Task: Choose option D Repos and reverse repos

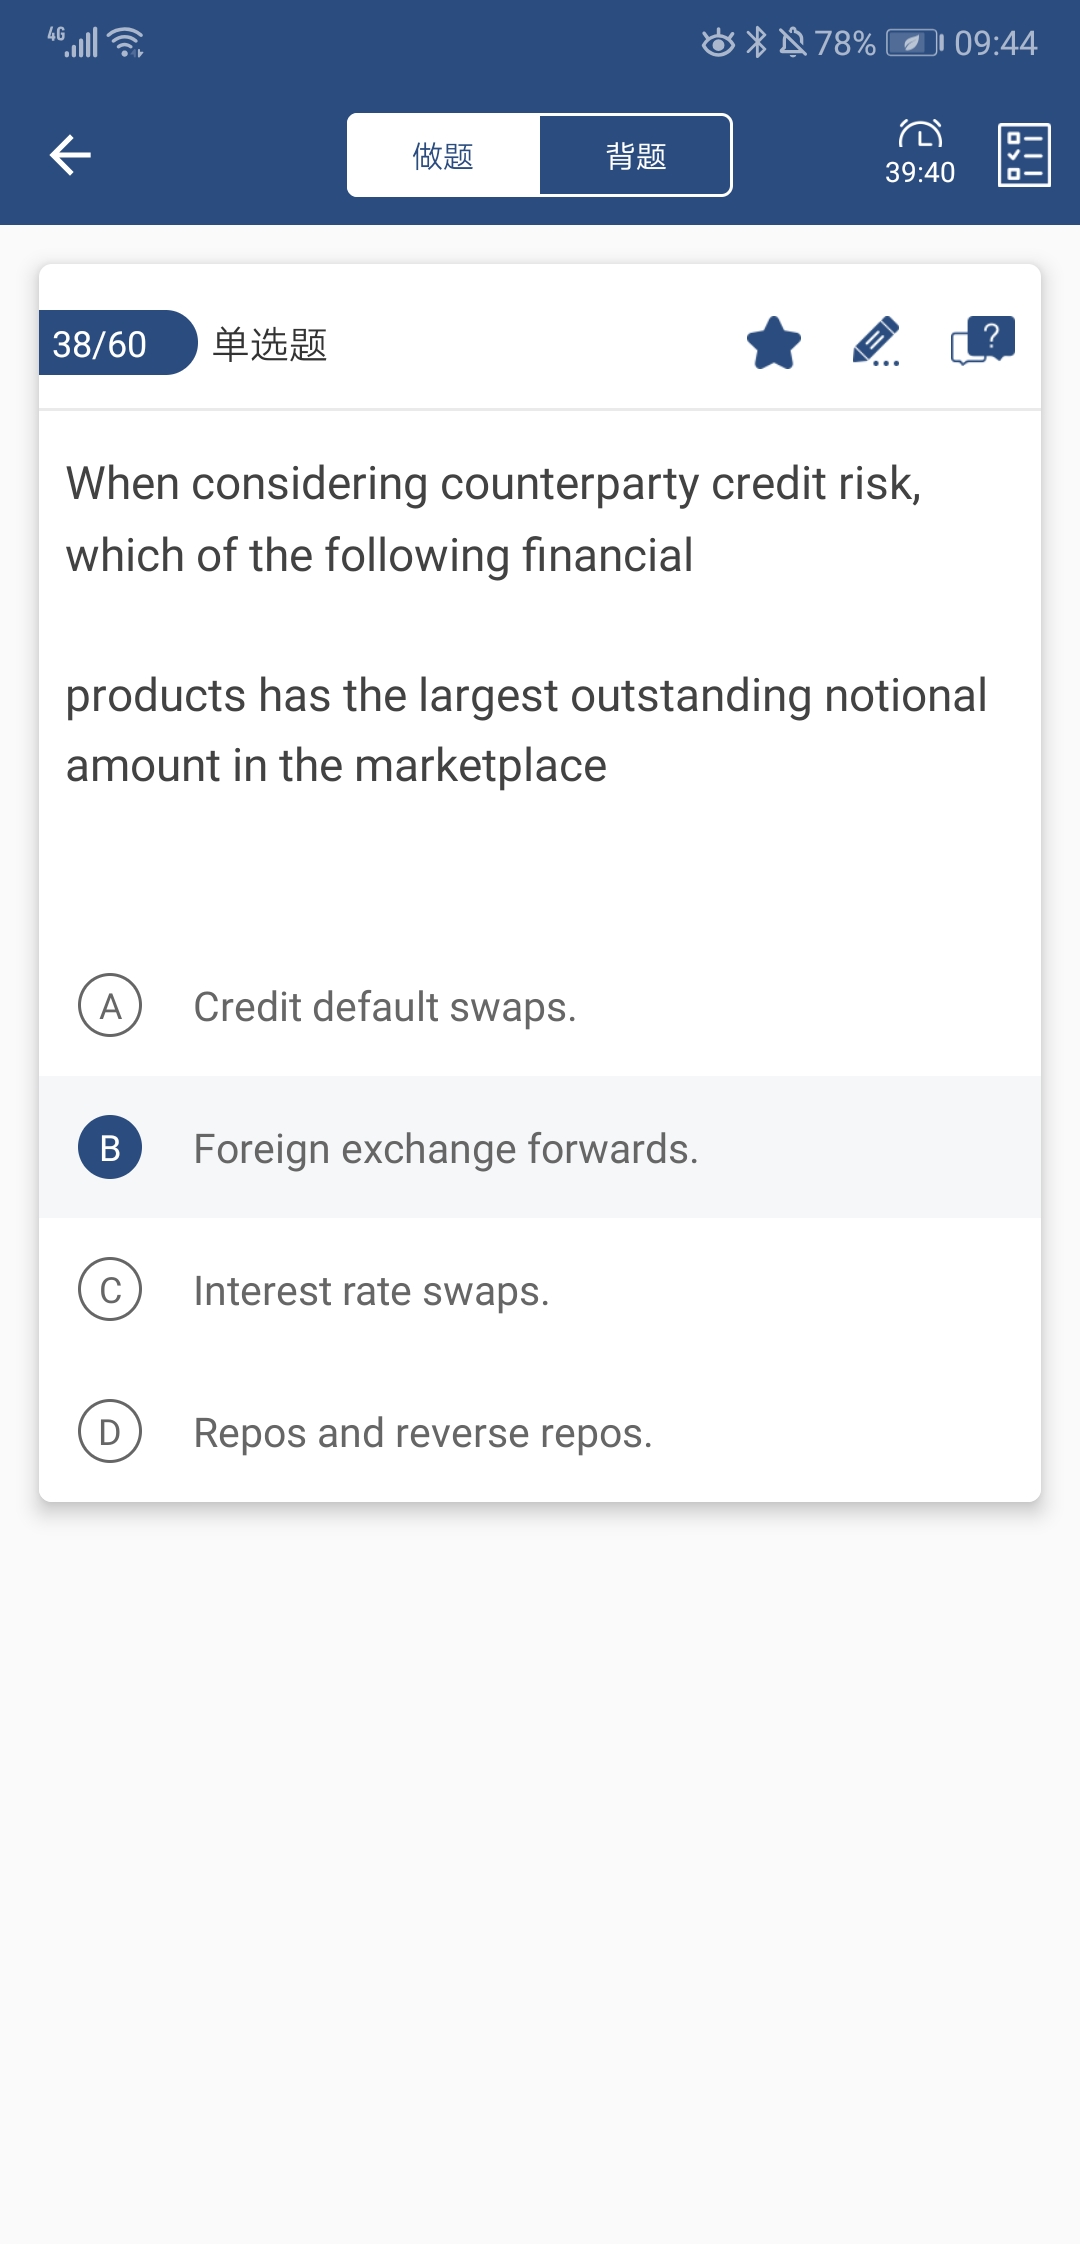Action: click(540, 1431)
